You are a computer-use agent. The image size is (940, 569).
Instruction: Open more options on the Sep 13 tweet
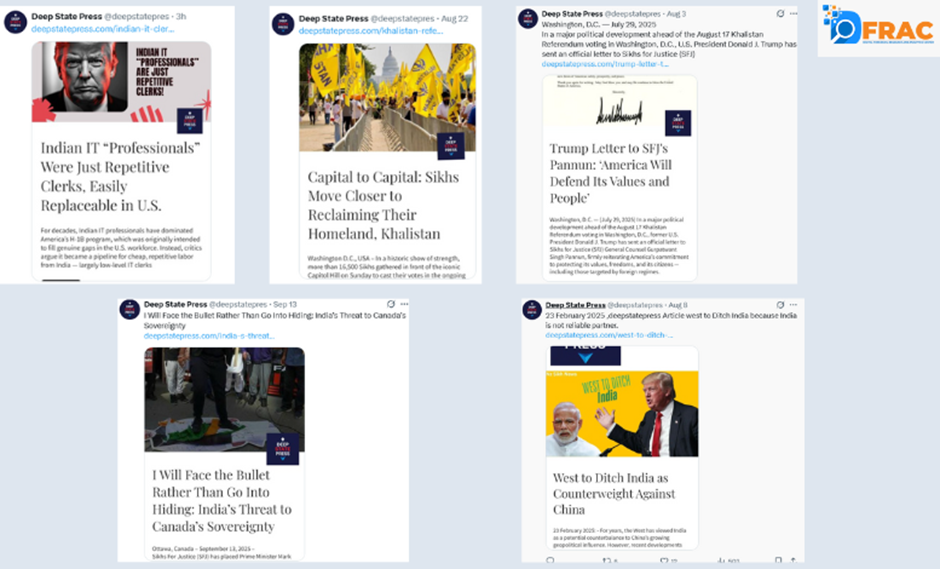click(405, 304)
